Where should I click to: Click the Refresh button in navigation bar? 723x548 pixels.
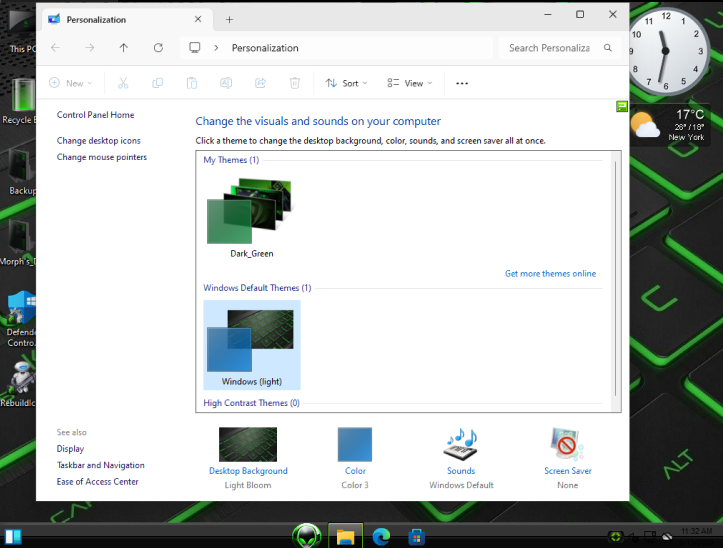coord(158,48)
